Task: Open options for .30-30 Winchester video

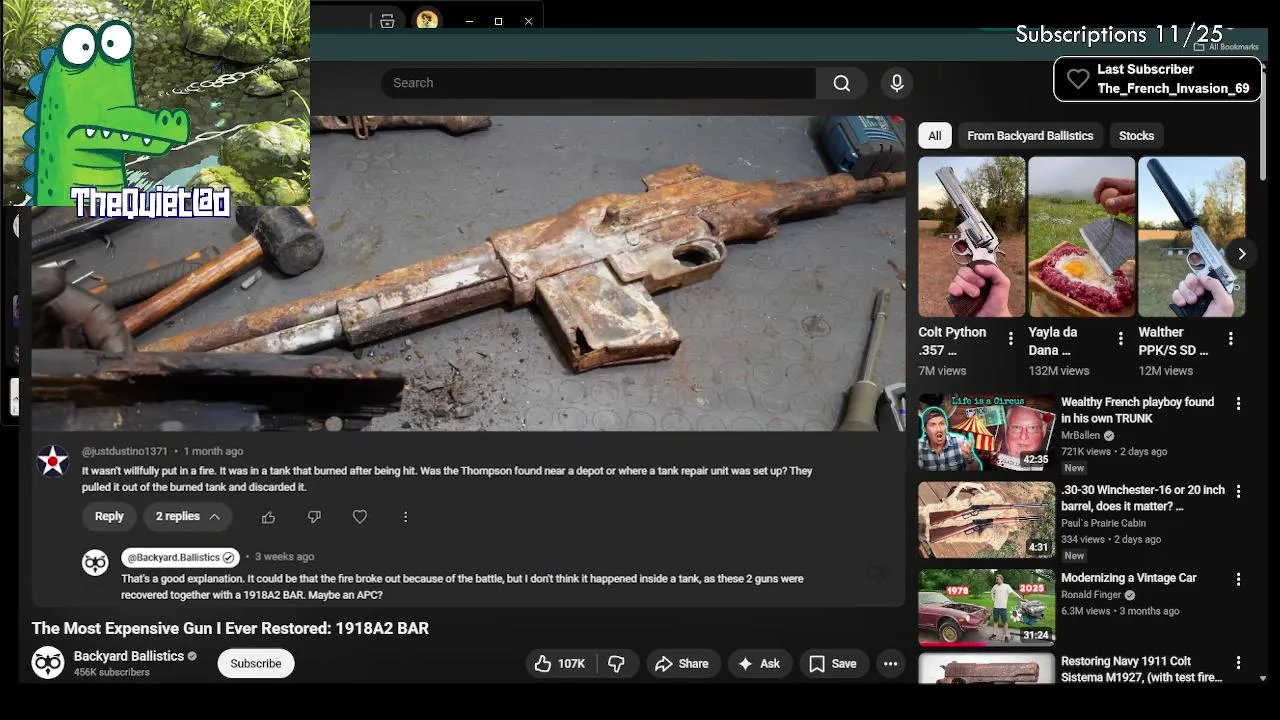Action: [1238, 492]
